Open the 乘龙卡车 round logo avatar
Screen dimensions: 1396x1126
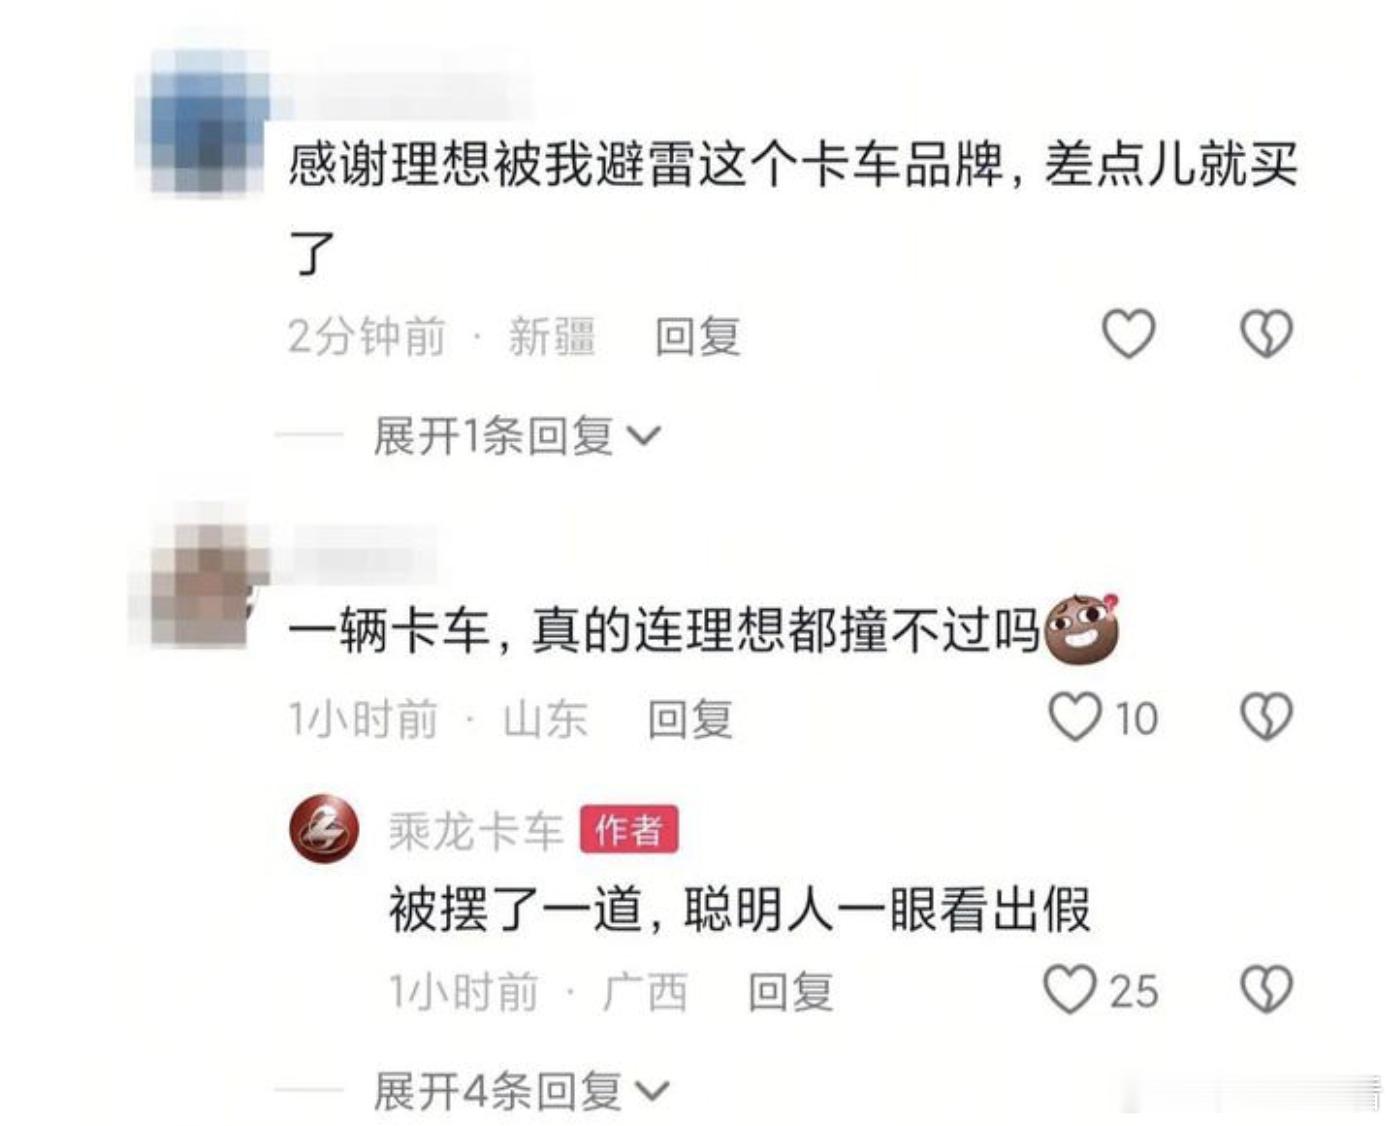(324, 829)
